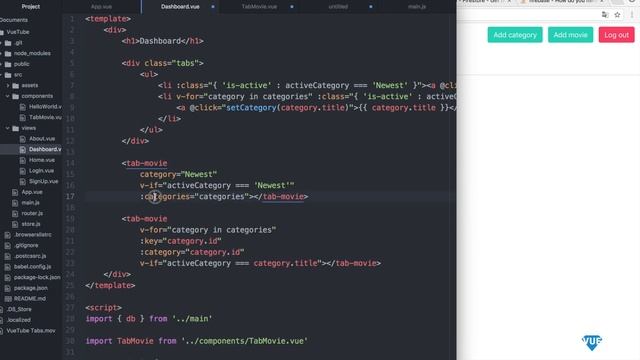Click the file icon beside .gitignore

(7, 245)
